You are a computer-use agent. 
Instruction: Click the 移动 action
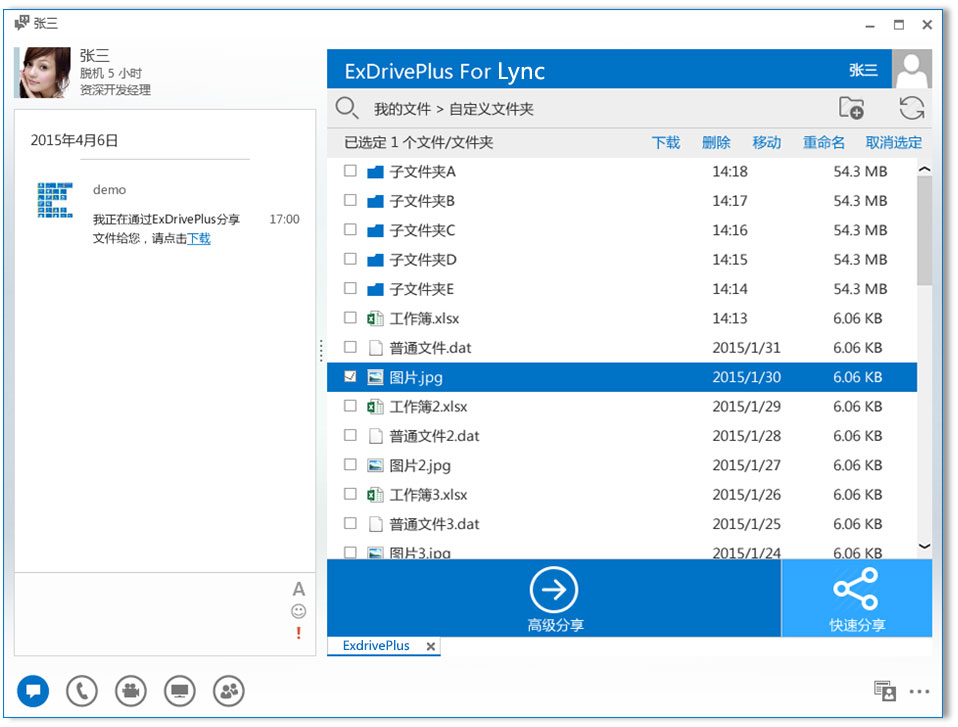click(x=767, y=142)
